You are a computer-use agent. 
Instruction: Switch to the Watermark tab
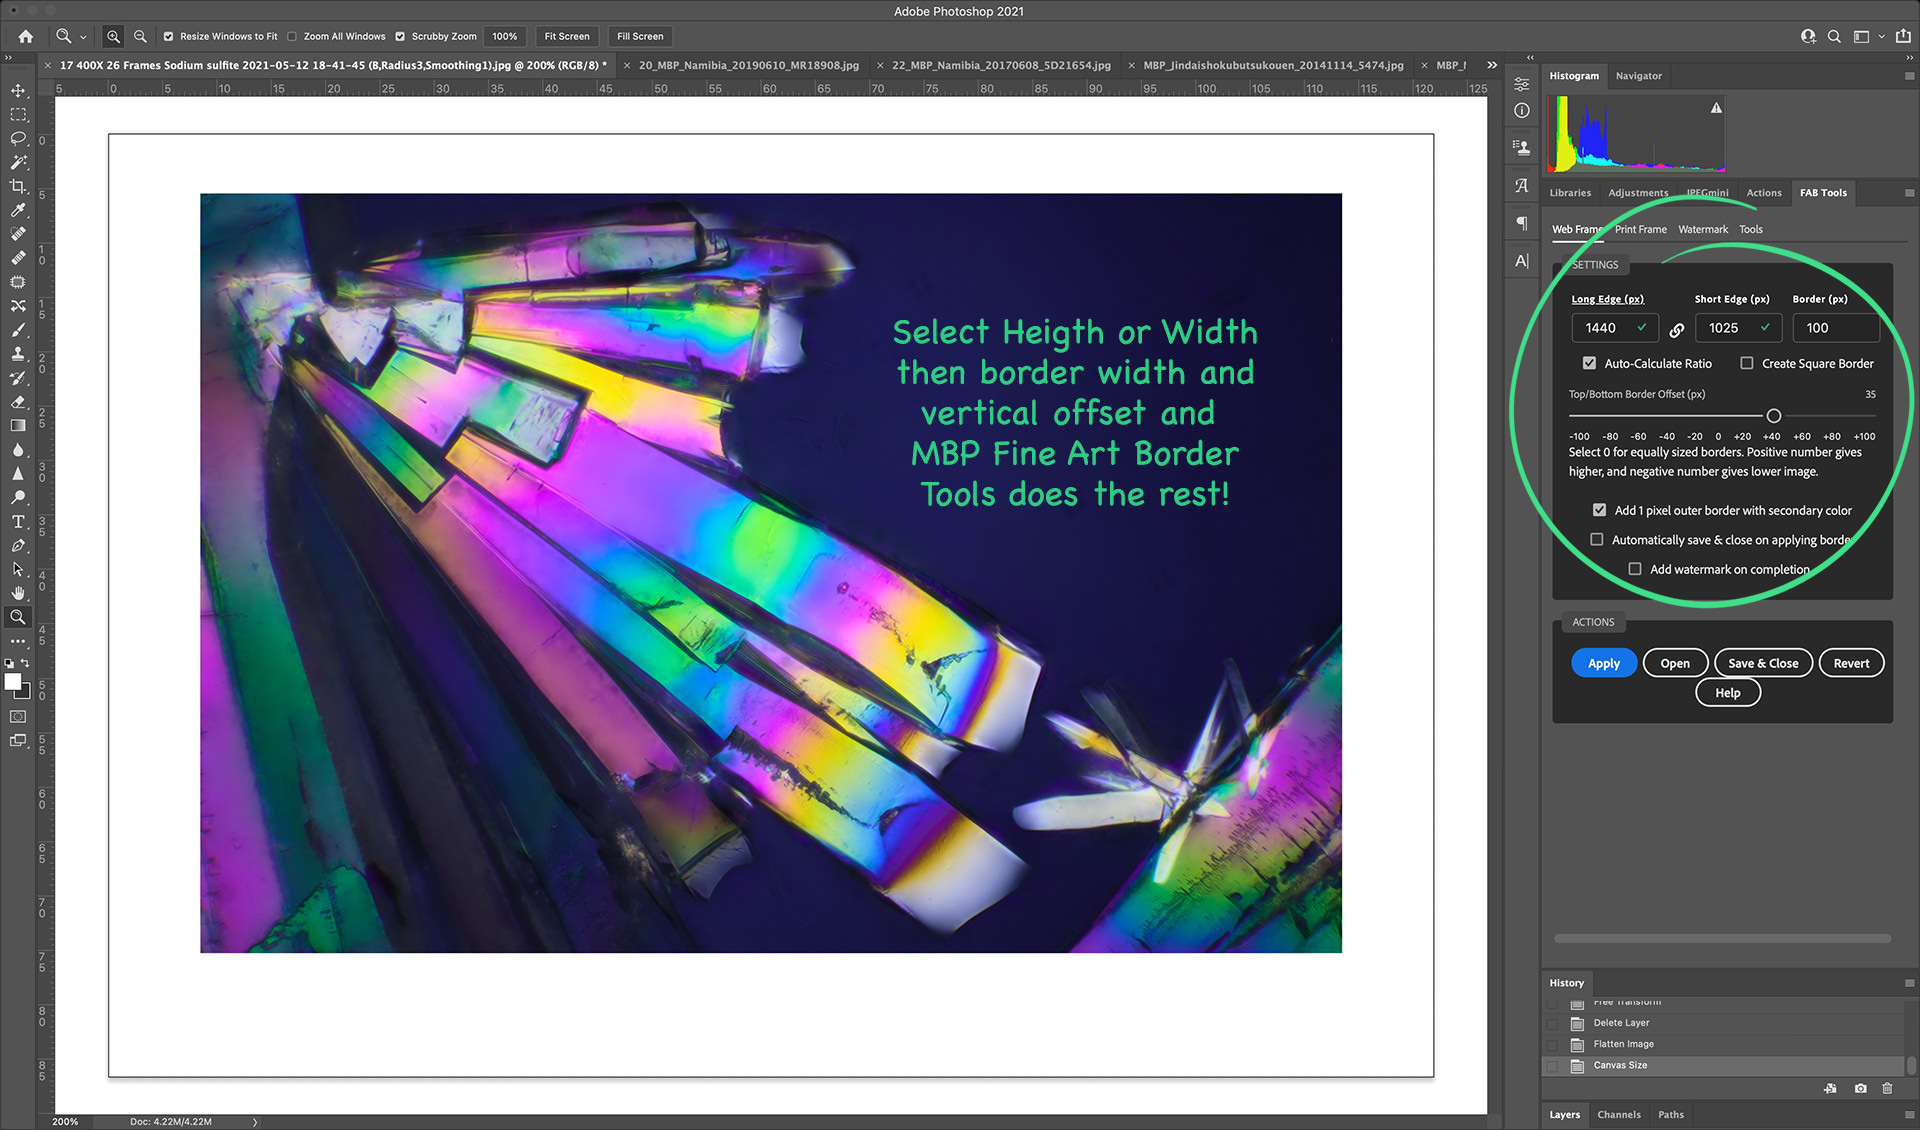point(1699,227)
